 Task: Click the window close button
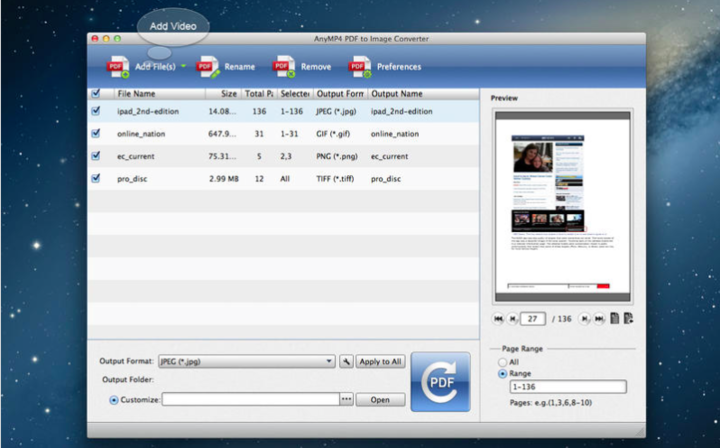pyautogui.click(x=95, y=39)
